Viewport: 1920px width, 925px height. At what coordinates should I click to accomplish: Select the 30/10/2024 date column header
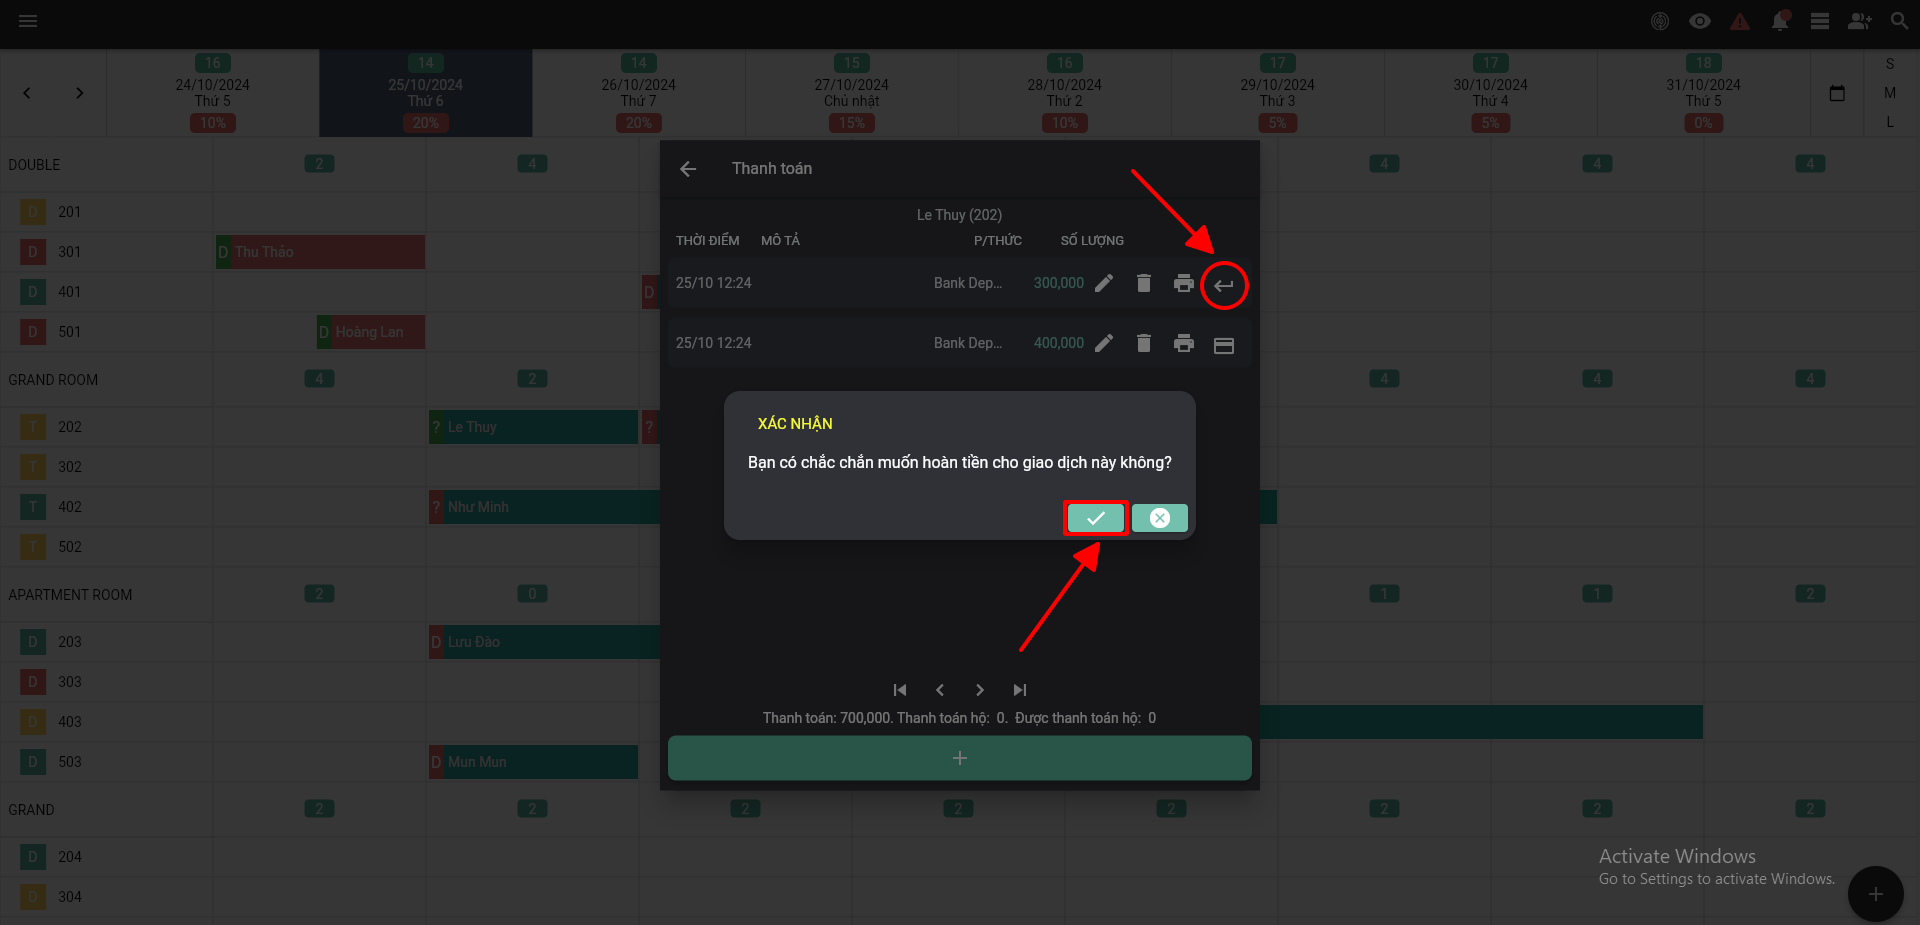[1491, 93]
